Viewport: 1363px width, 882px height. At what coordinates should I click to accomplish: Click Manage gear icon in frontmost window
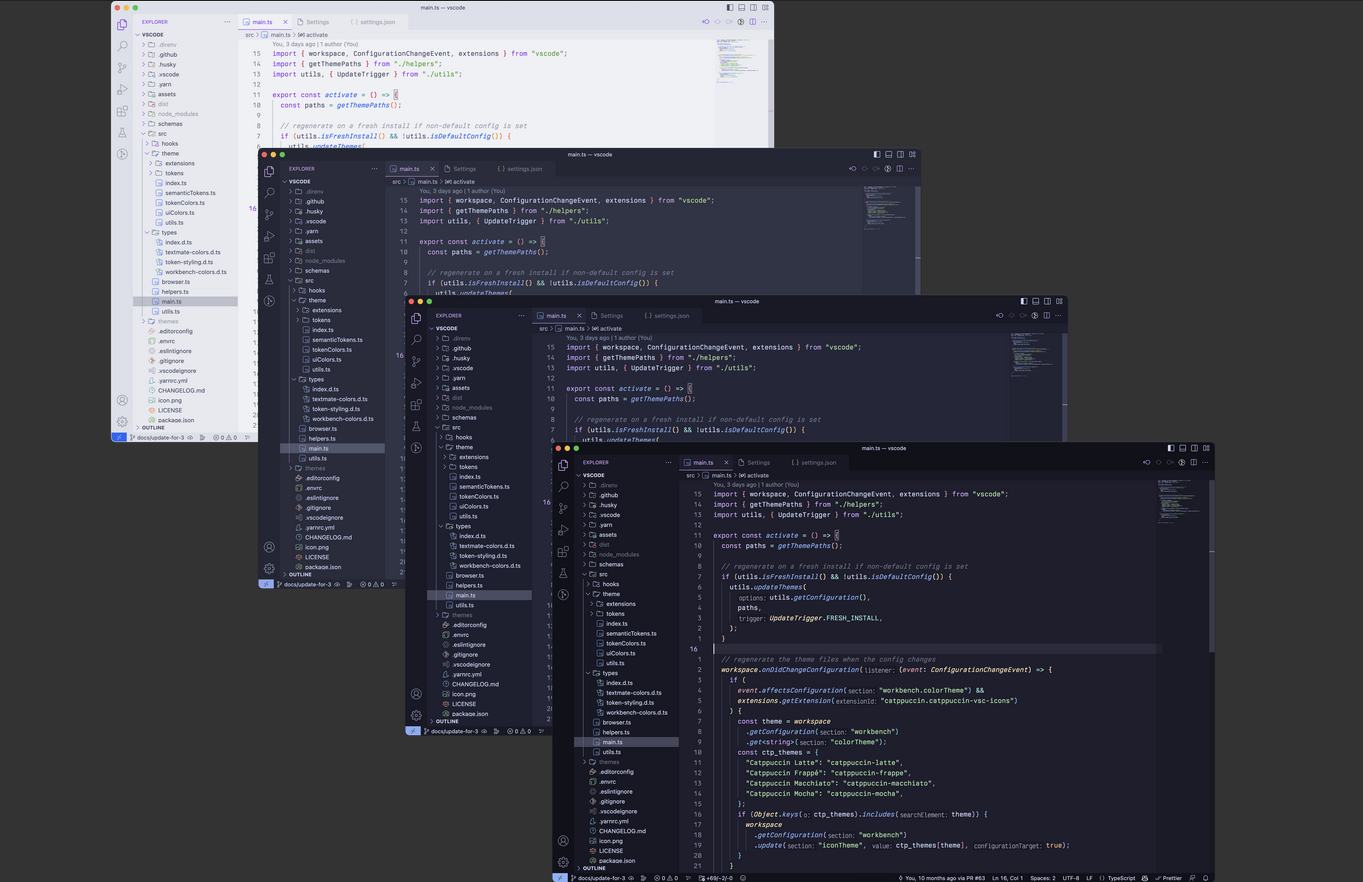coord(564,862)
